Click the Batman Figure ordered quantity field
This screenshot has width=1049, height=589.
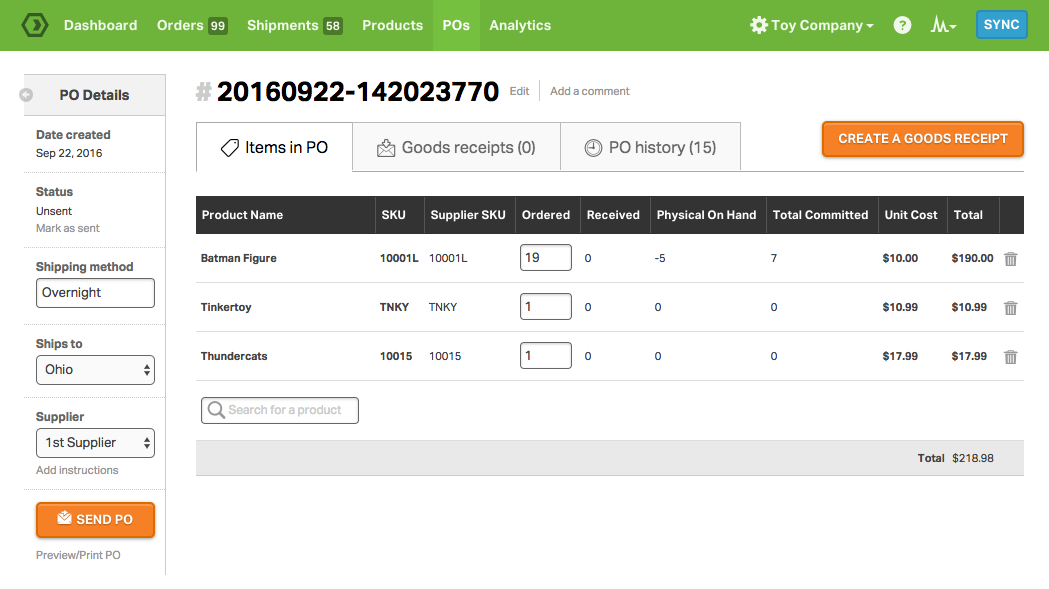[545, 258]
